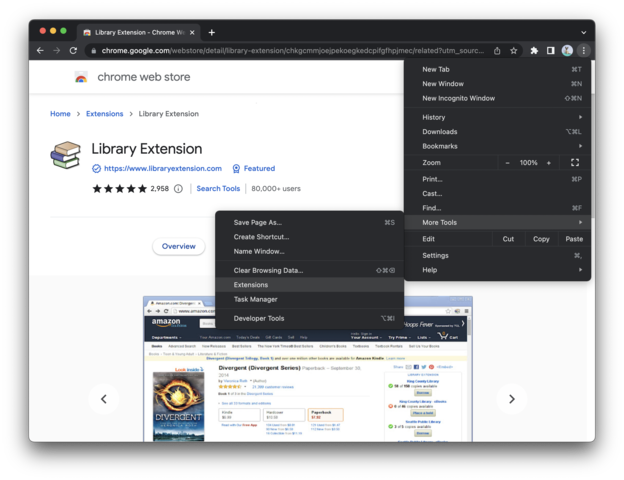Go to next screenshot with right arrow

(512, 399)
